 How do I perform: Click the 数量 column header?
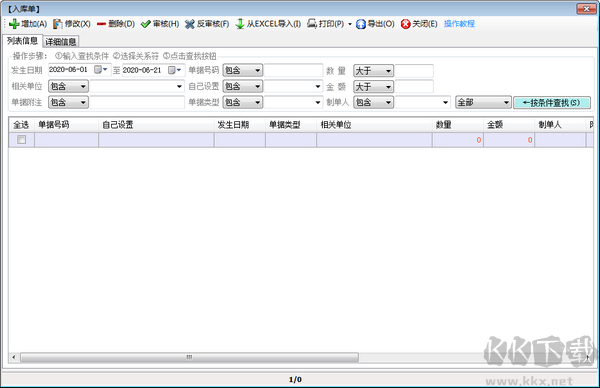(x=458, y=125)
